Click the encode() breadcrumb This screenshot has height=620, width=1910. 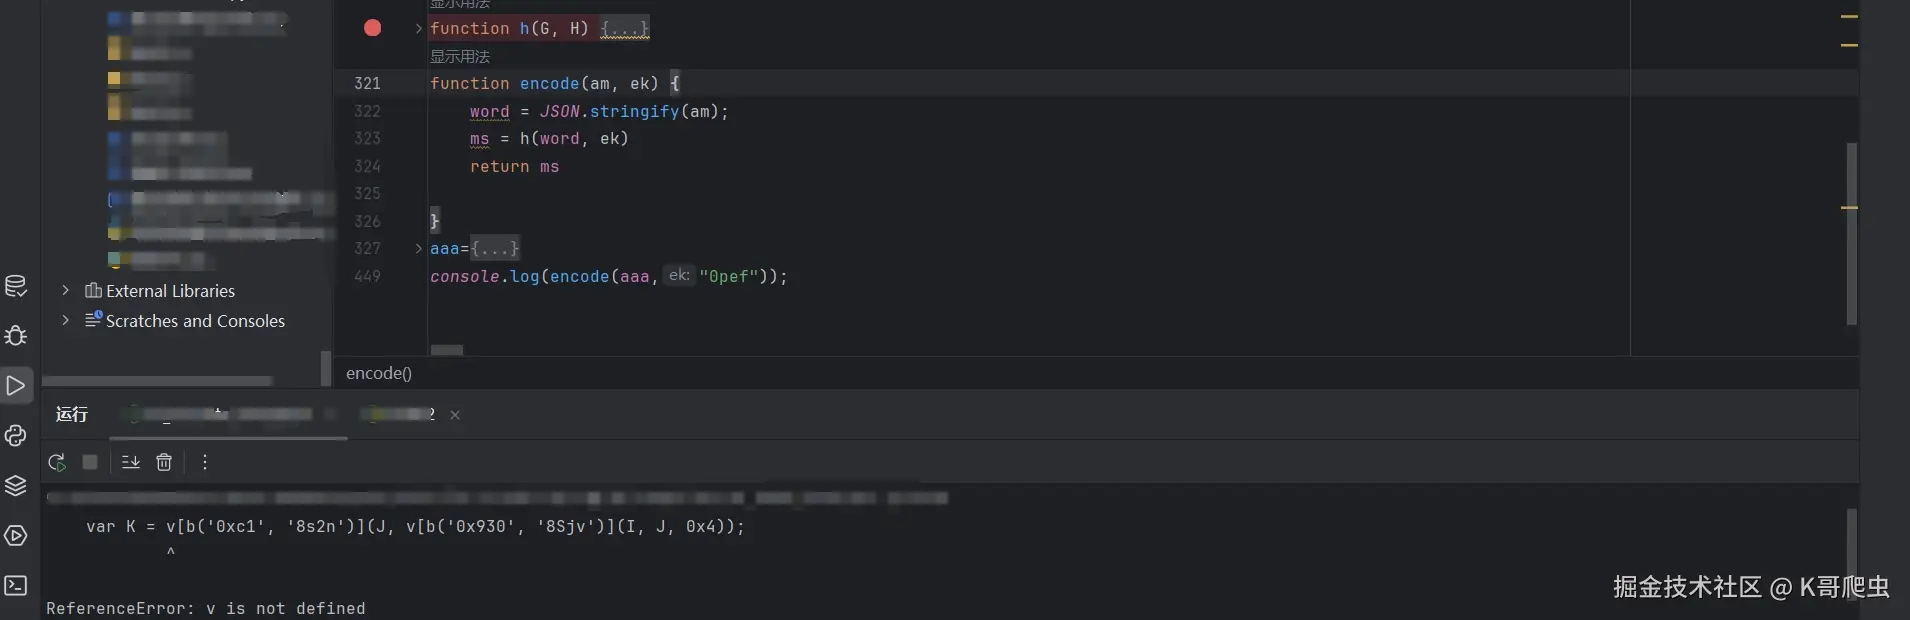pos(378,373)
